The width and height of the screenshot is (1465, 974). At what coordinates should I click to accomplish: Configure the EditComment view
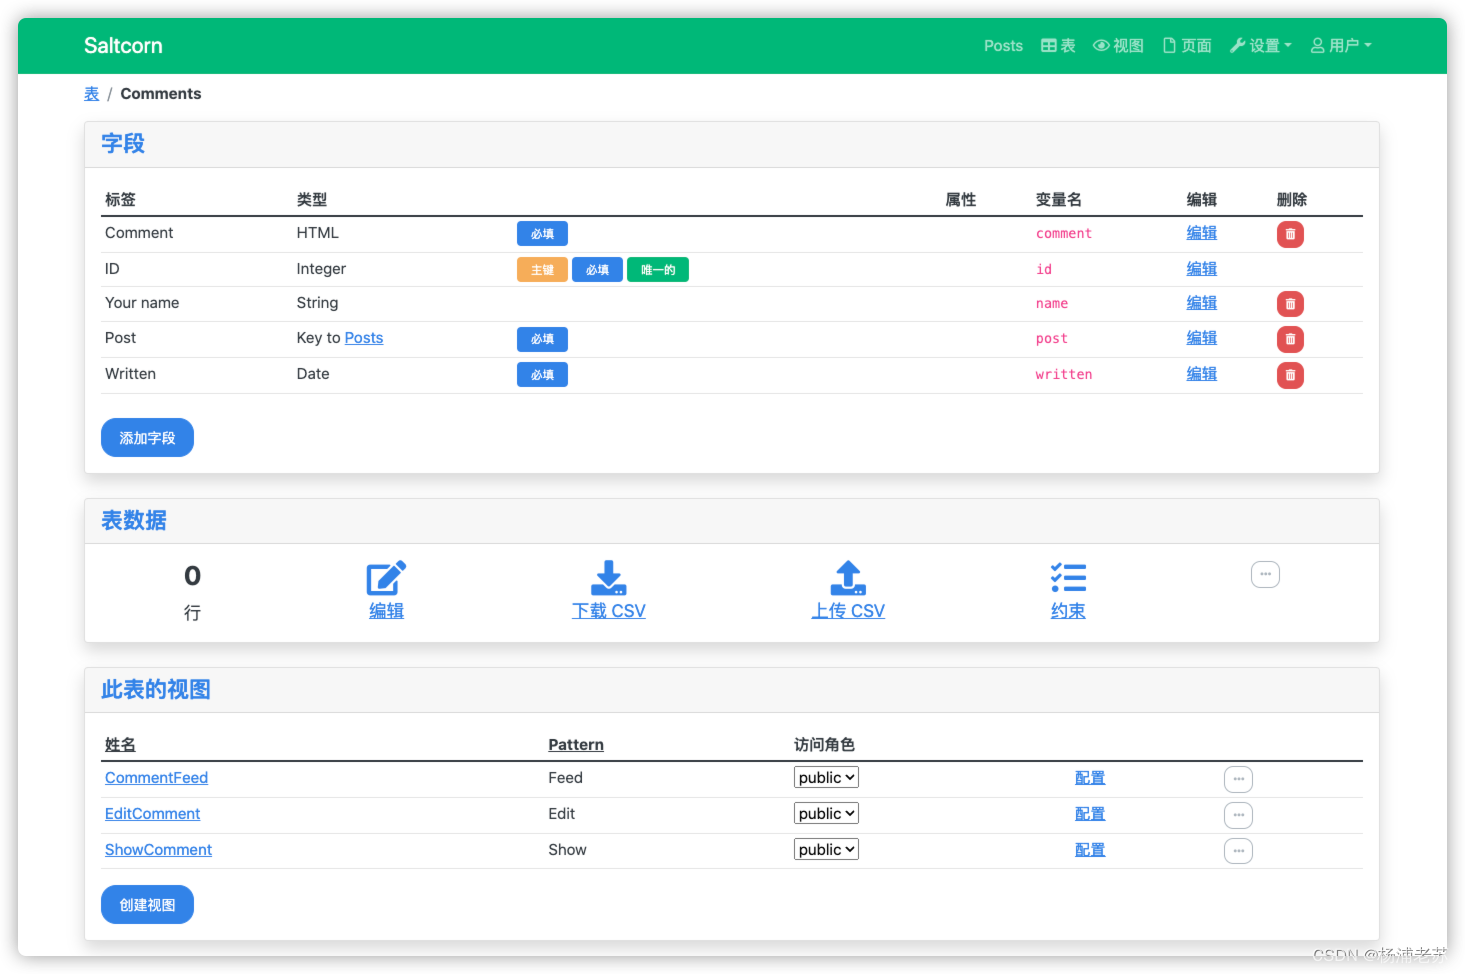click(1089, 814)
